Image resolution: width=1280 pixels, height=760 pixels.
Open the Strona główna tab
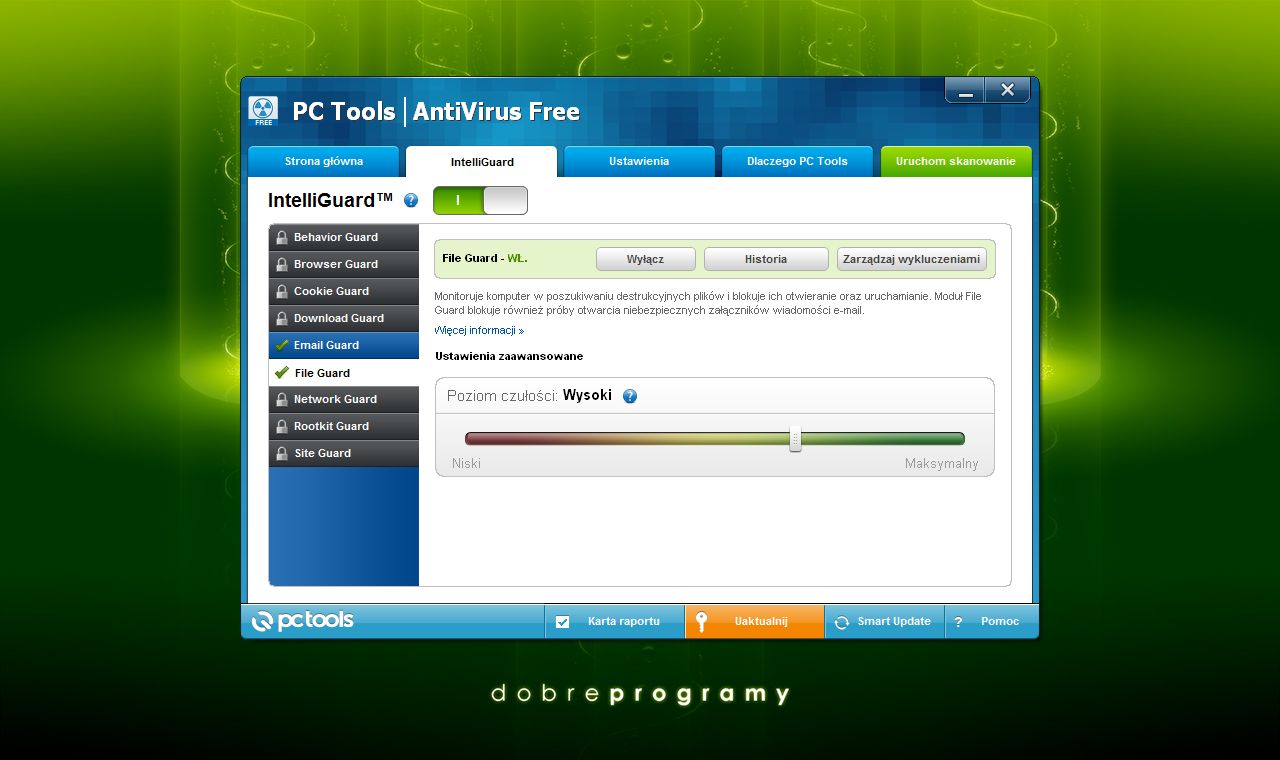[324, 161]
